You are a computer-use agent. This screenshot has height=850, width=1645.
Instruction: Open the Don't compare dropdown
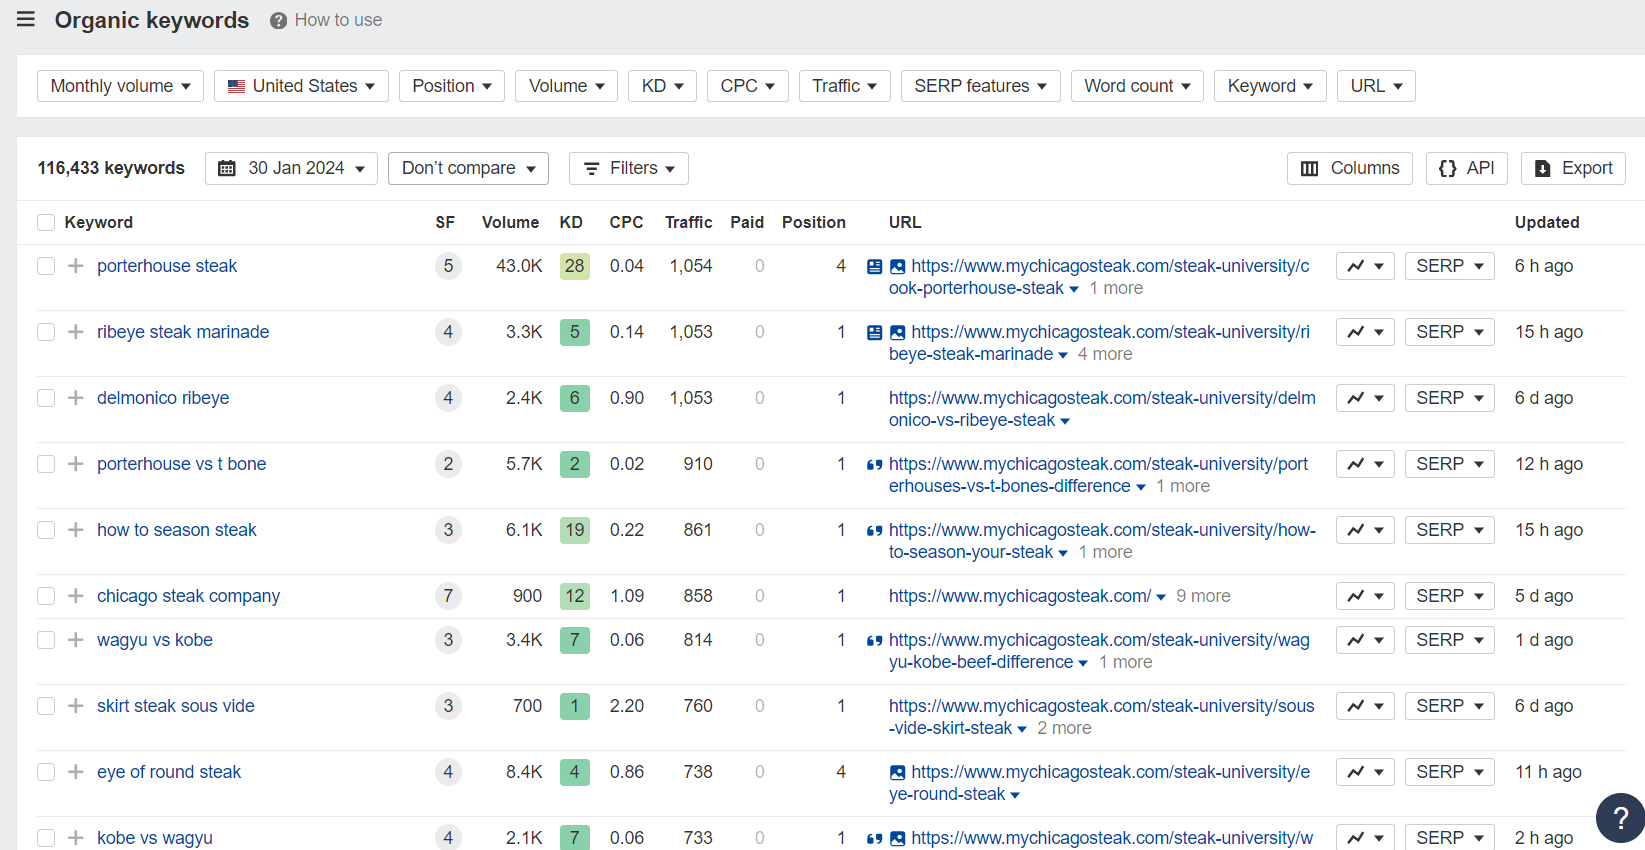(x=469, y=168)
